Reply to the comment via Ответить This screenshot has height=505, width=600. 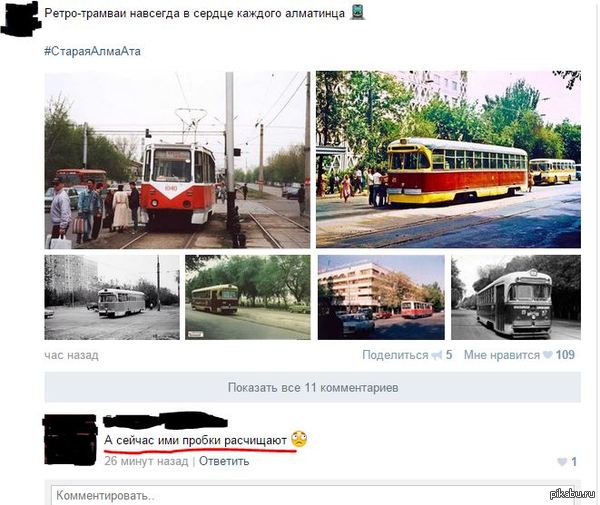click(x=224, y=461)
